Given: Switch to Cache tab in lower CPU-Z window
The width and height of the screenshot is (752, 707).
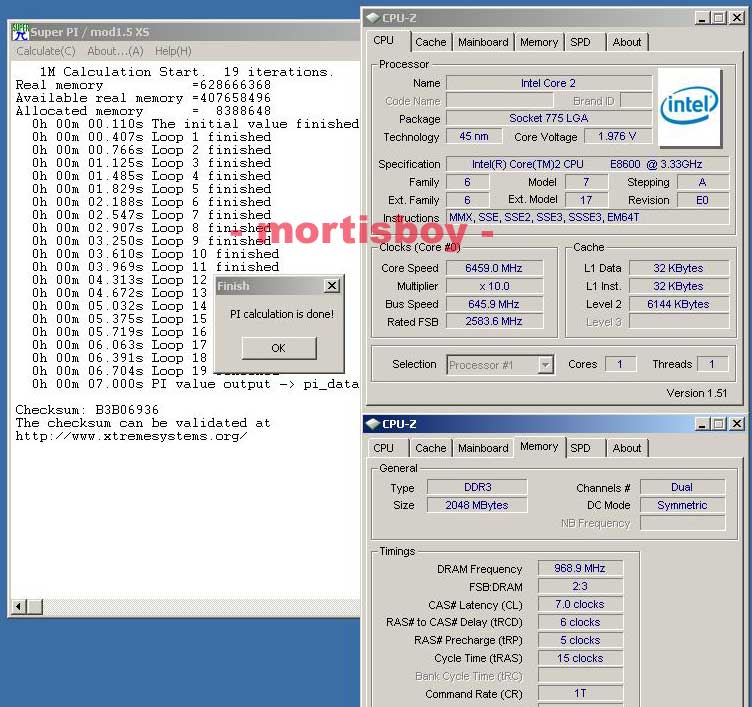Looking at the screenshot, I should pos(430,448).
